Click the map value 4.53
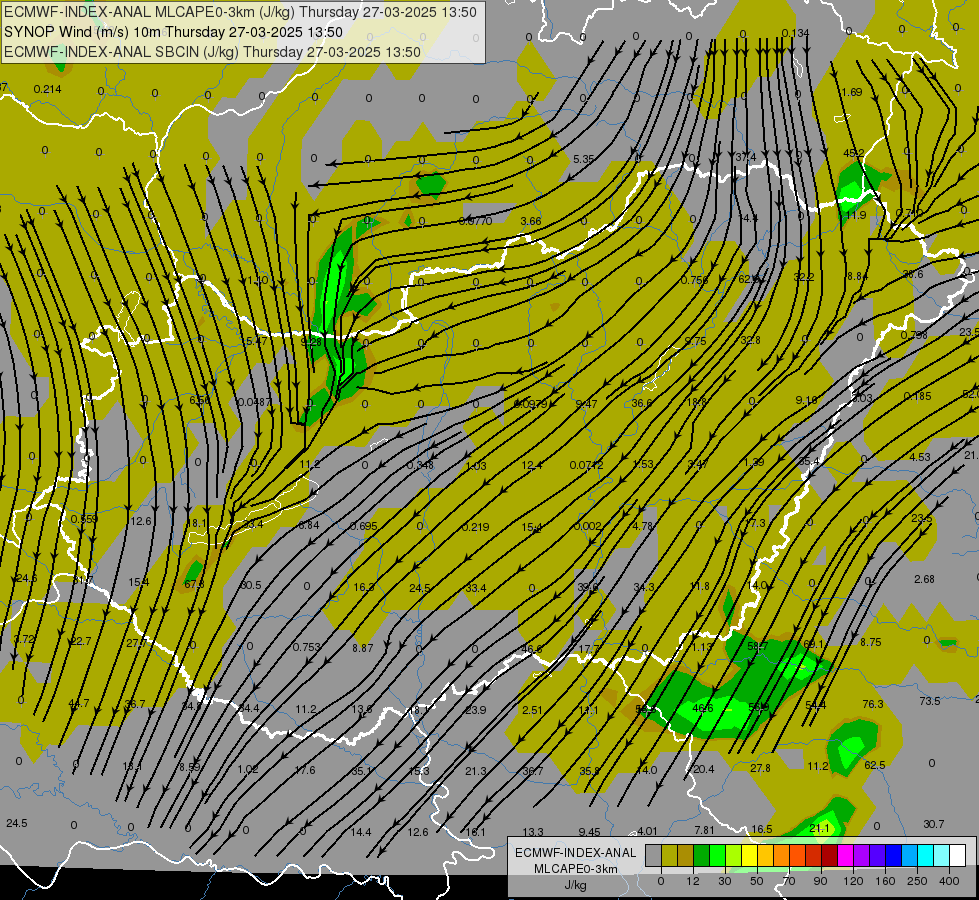979x900 pixels. [x=920, y=457]
